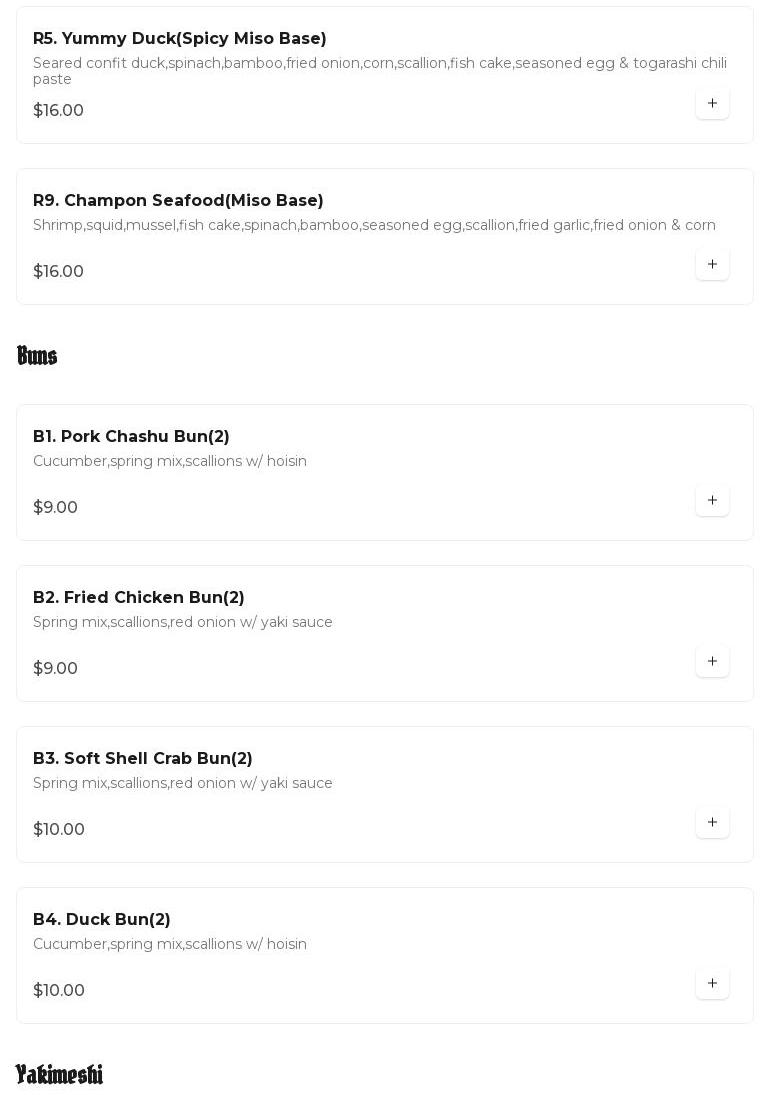This screenshot has height=1095, width=770.
Task: Select B4. Duck Bun(2) title
Action: (102, 920)
